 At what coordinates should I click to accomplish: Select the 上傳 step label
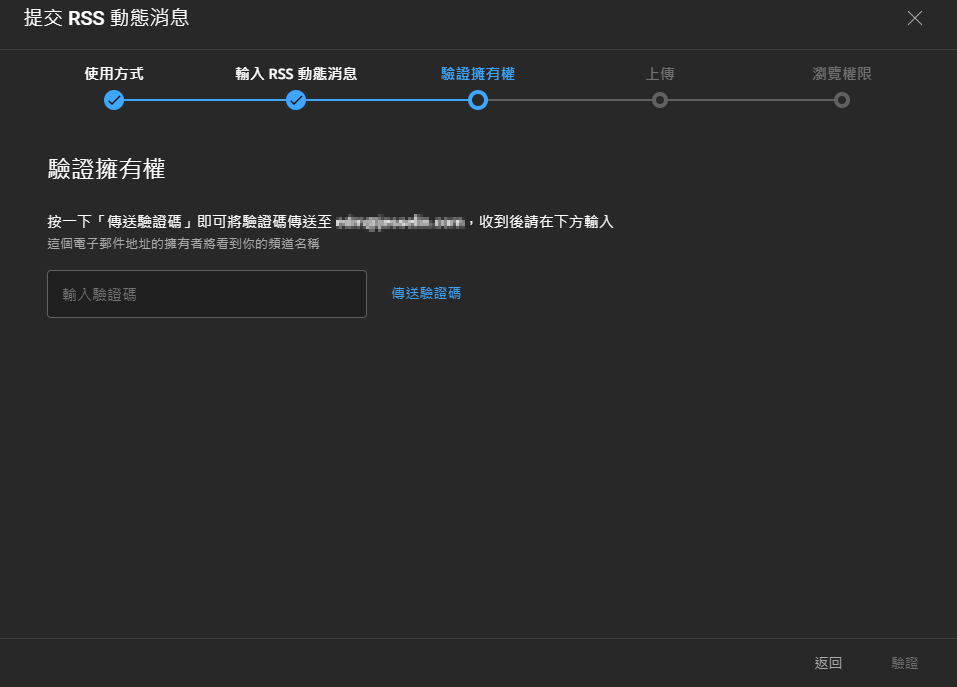point(660,74)
